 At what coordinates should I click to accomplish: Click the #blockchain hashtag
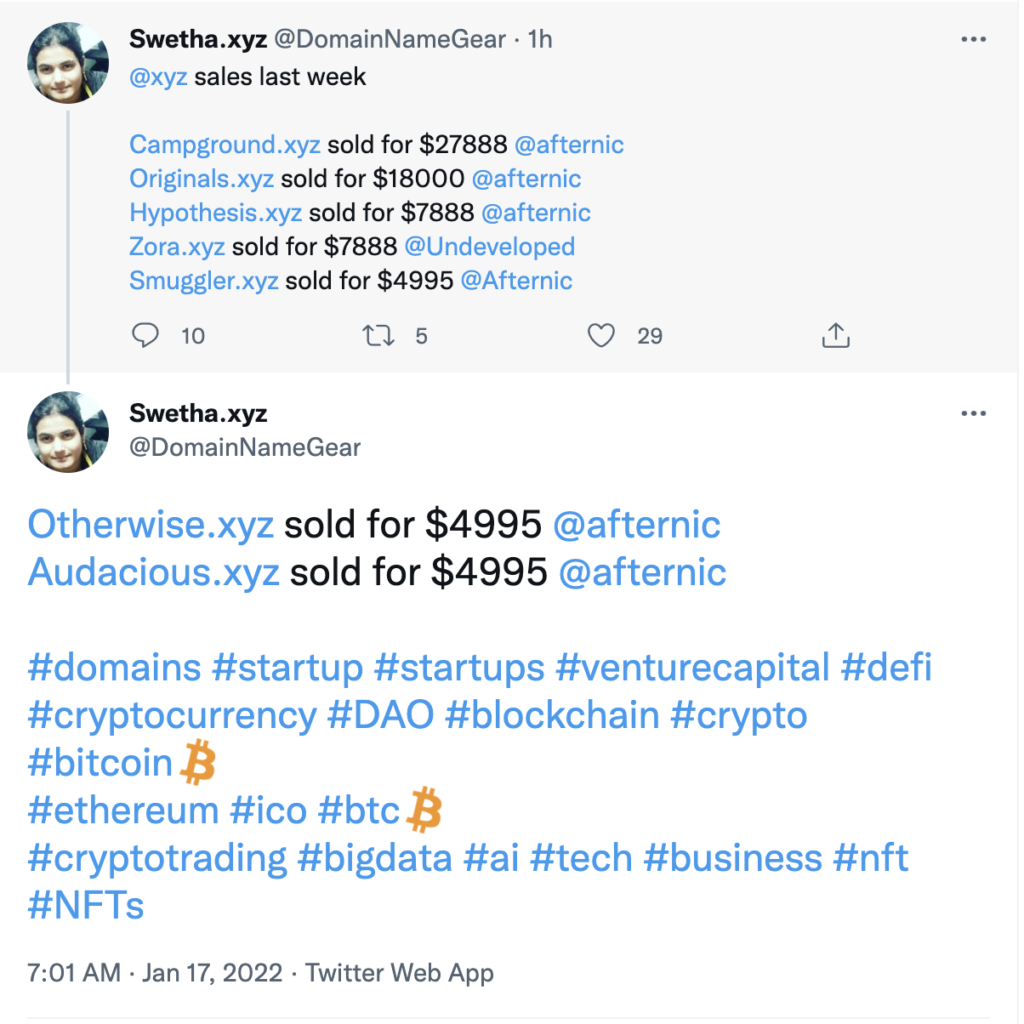point(553,716)
